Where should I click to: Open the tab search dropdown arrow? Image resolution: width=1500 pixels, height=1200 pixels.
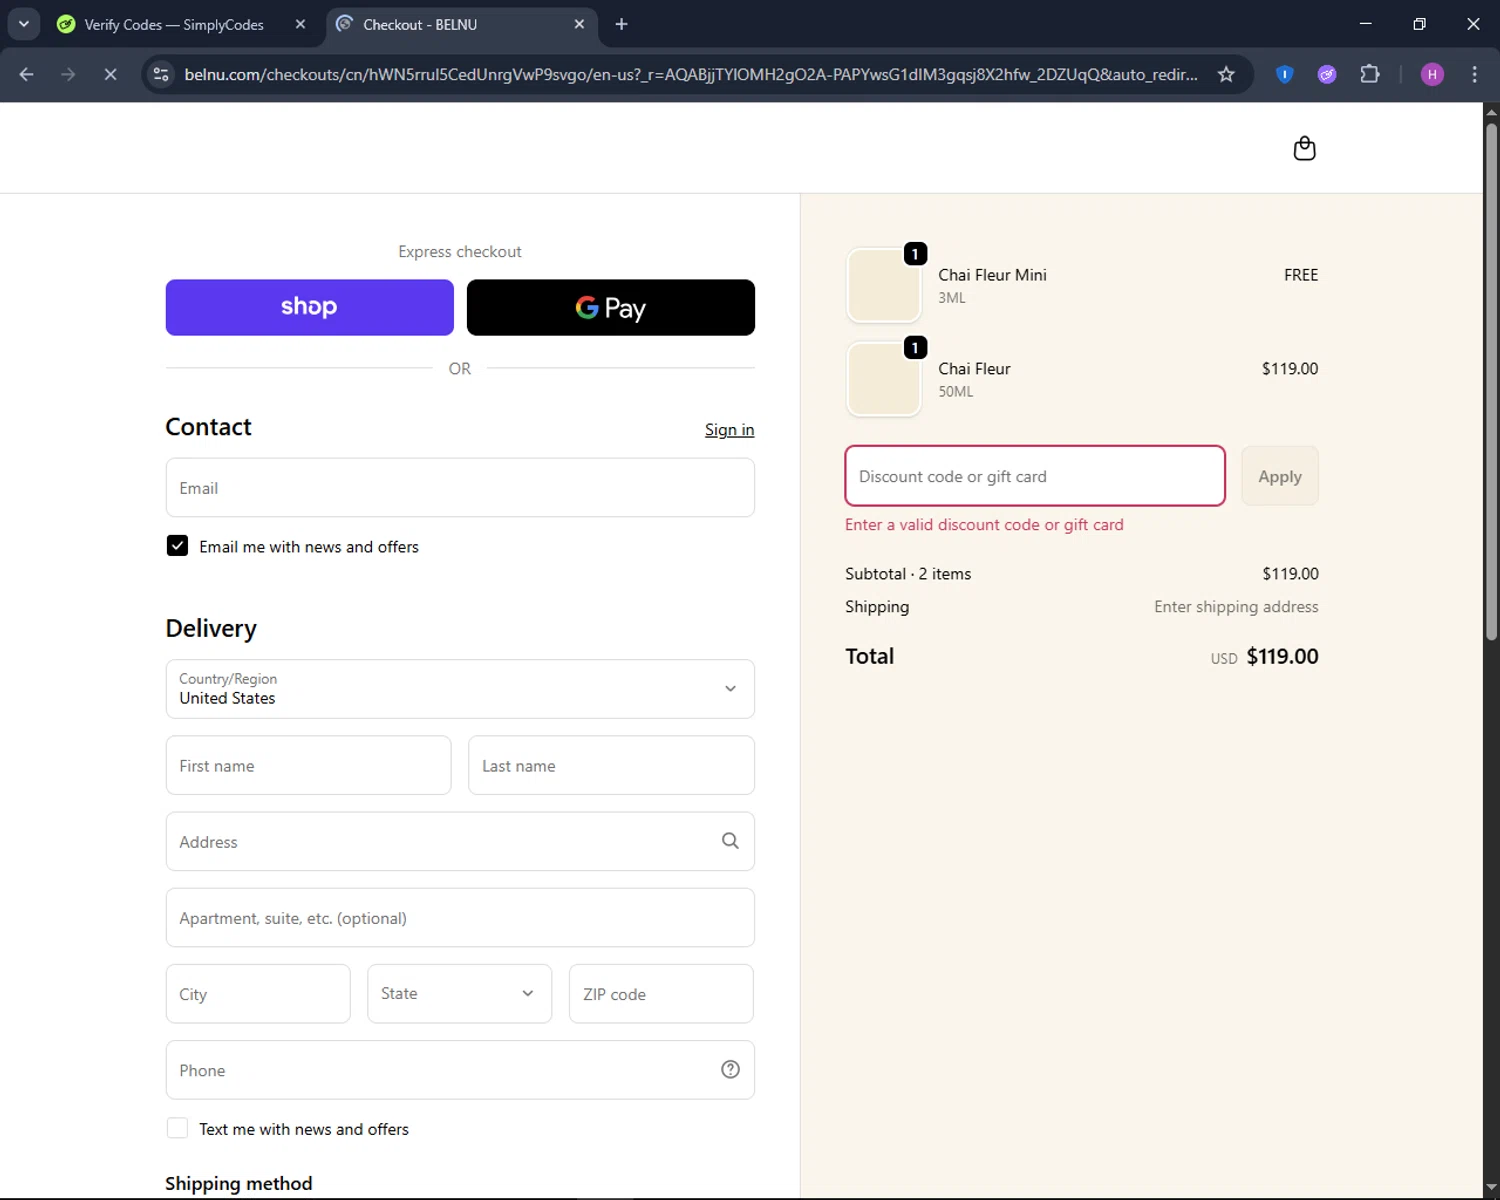click(23, 24)
